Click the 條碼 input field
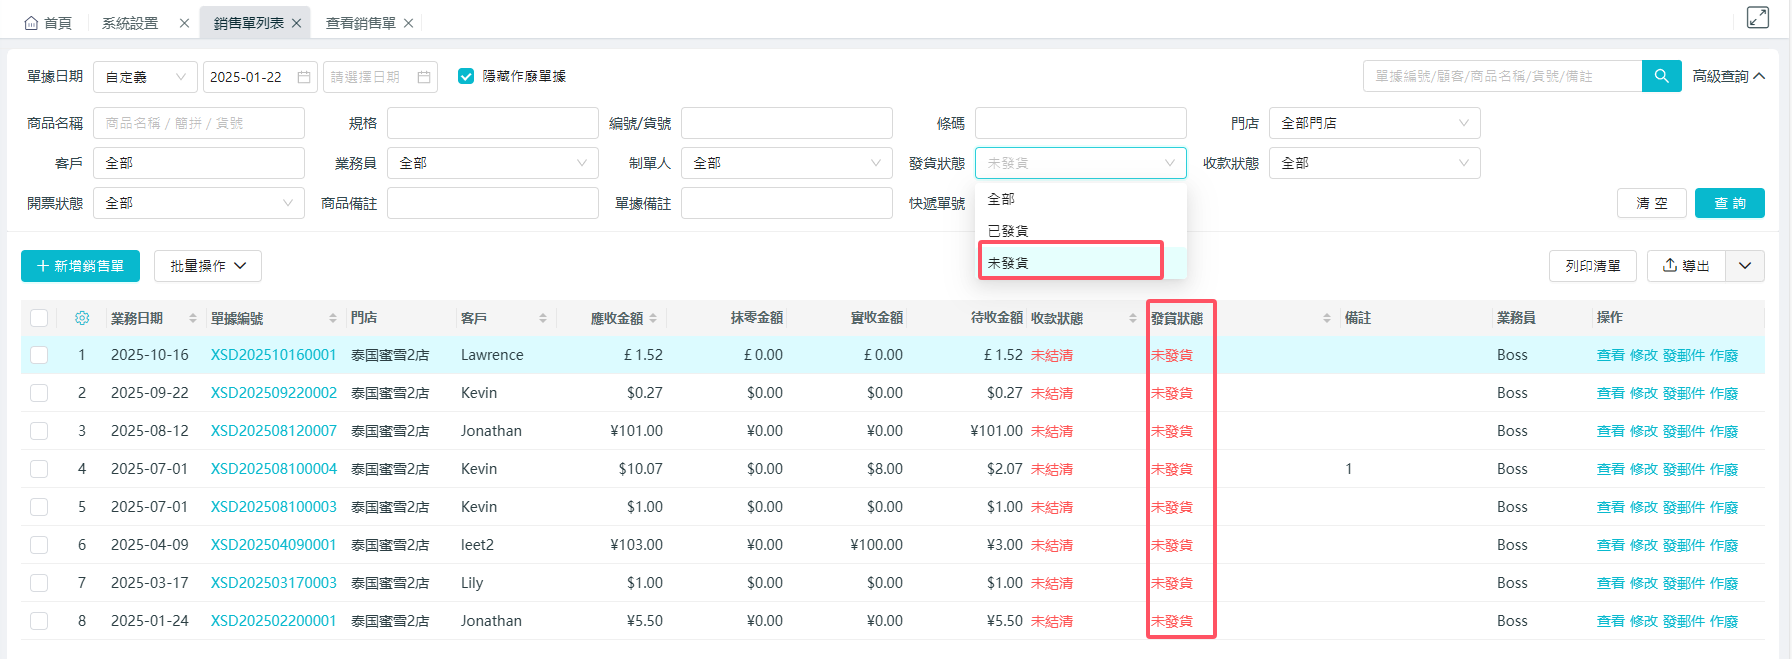 tap(1080, 123)
